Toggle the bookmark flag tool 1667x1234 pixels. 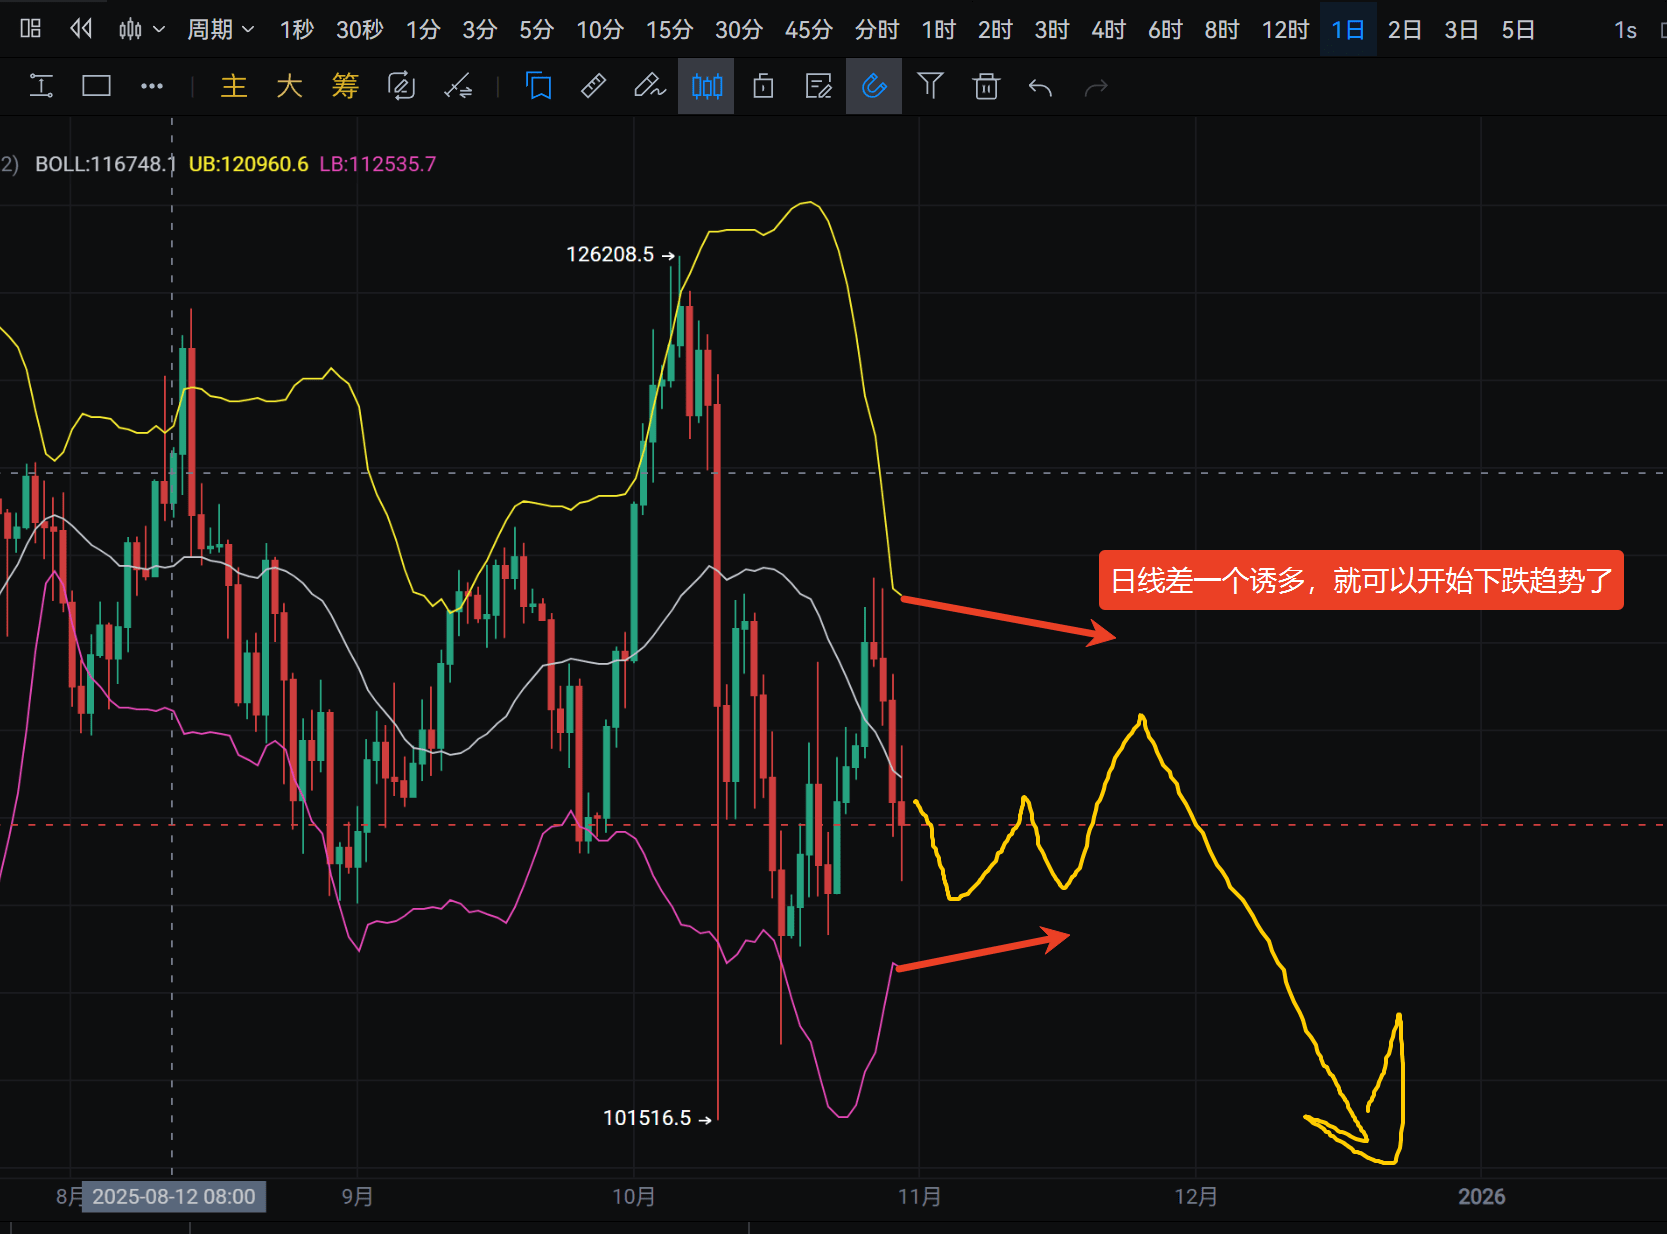point(539,87)
